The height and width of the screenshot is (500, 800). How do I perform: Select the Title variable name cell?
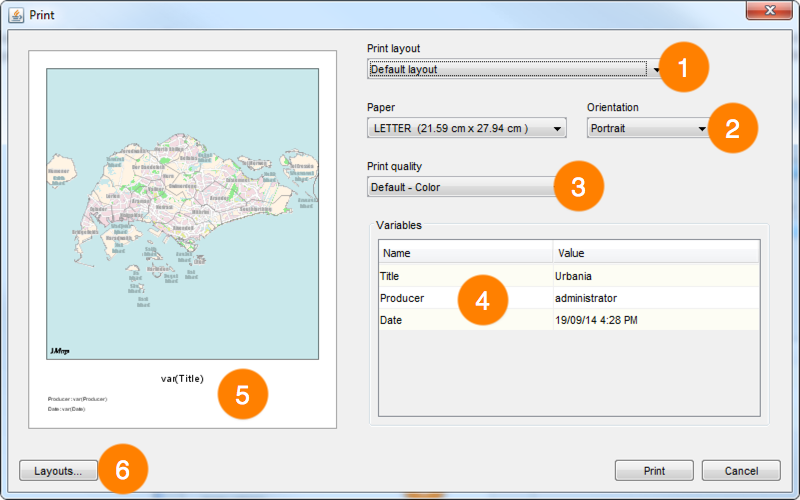(466, 276)
